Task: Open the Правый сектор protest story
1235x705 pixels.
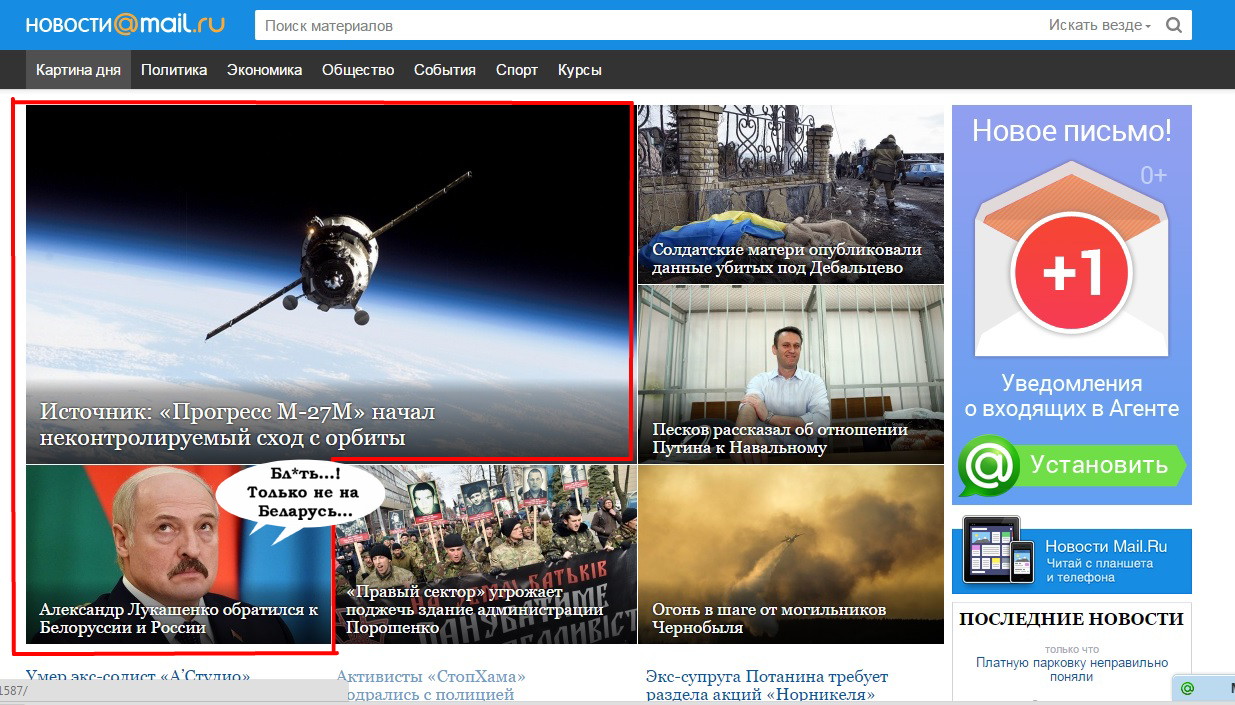Action: (x=485, y=554)
